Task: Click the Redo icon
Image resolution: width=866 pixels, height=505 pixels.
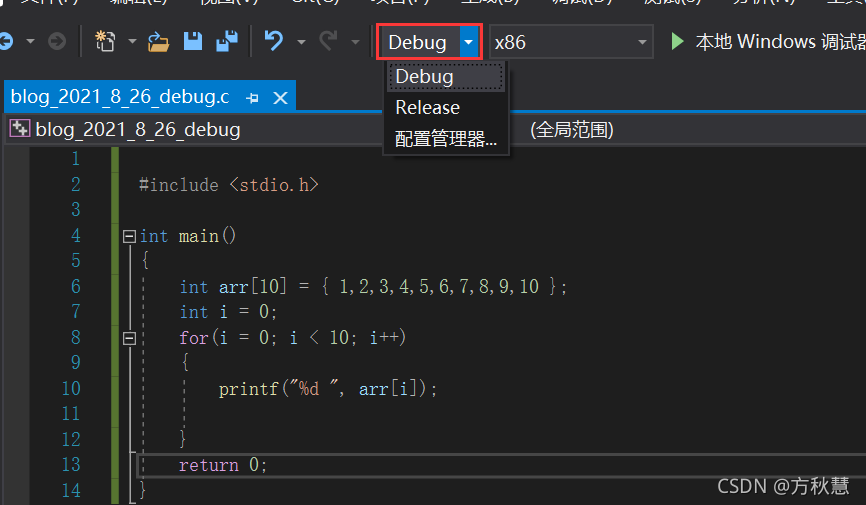Action: (329, 41)
